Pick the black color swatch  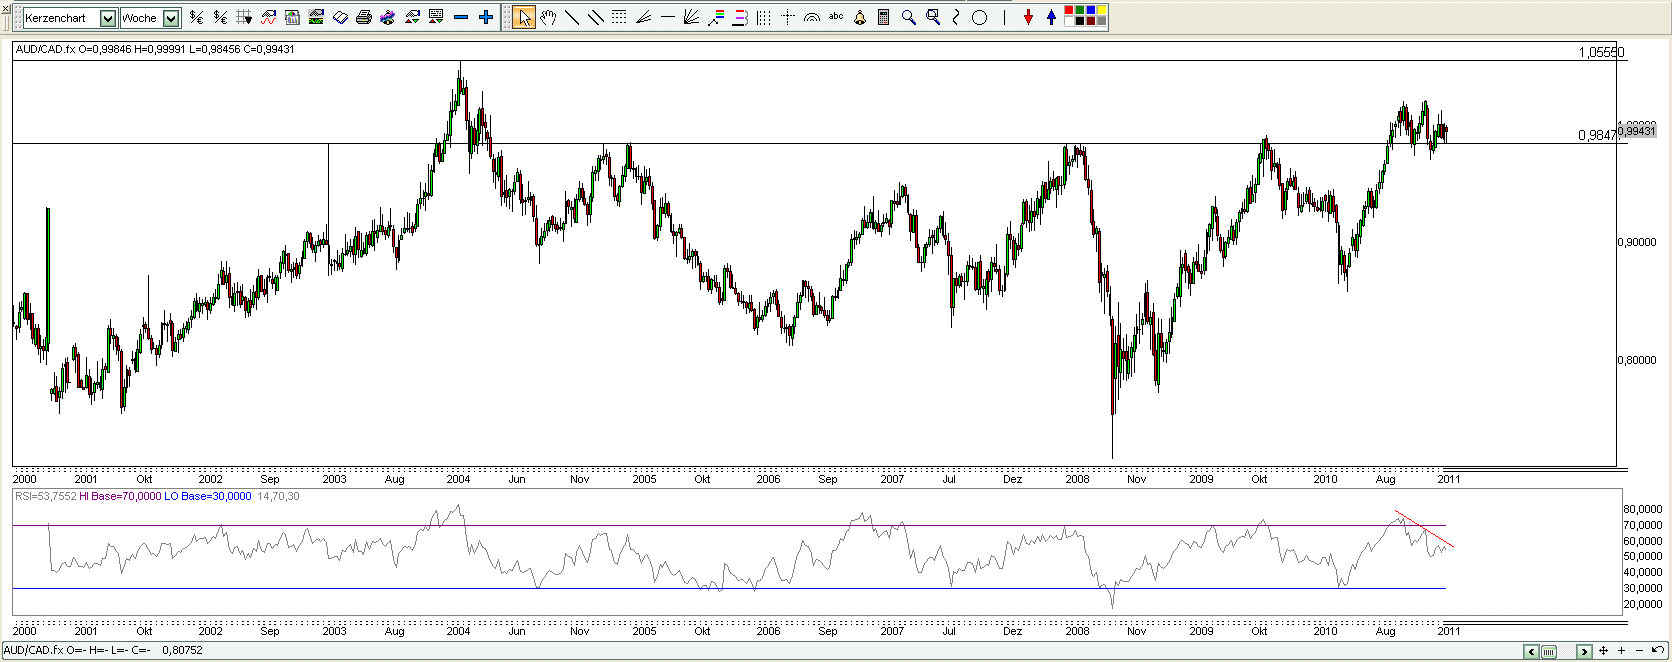tap(1080, 21)
